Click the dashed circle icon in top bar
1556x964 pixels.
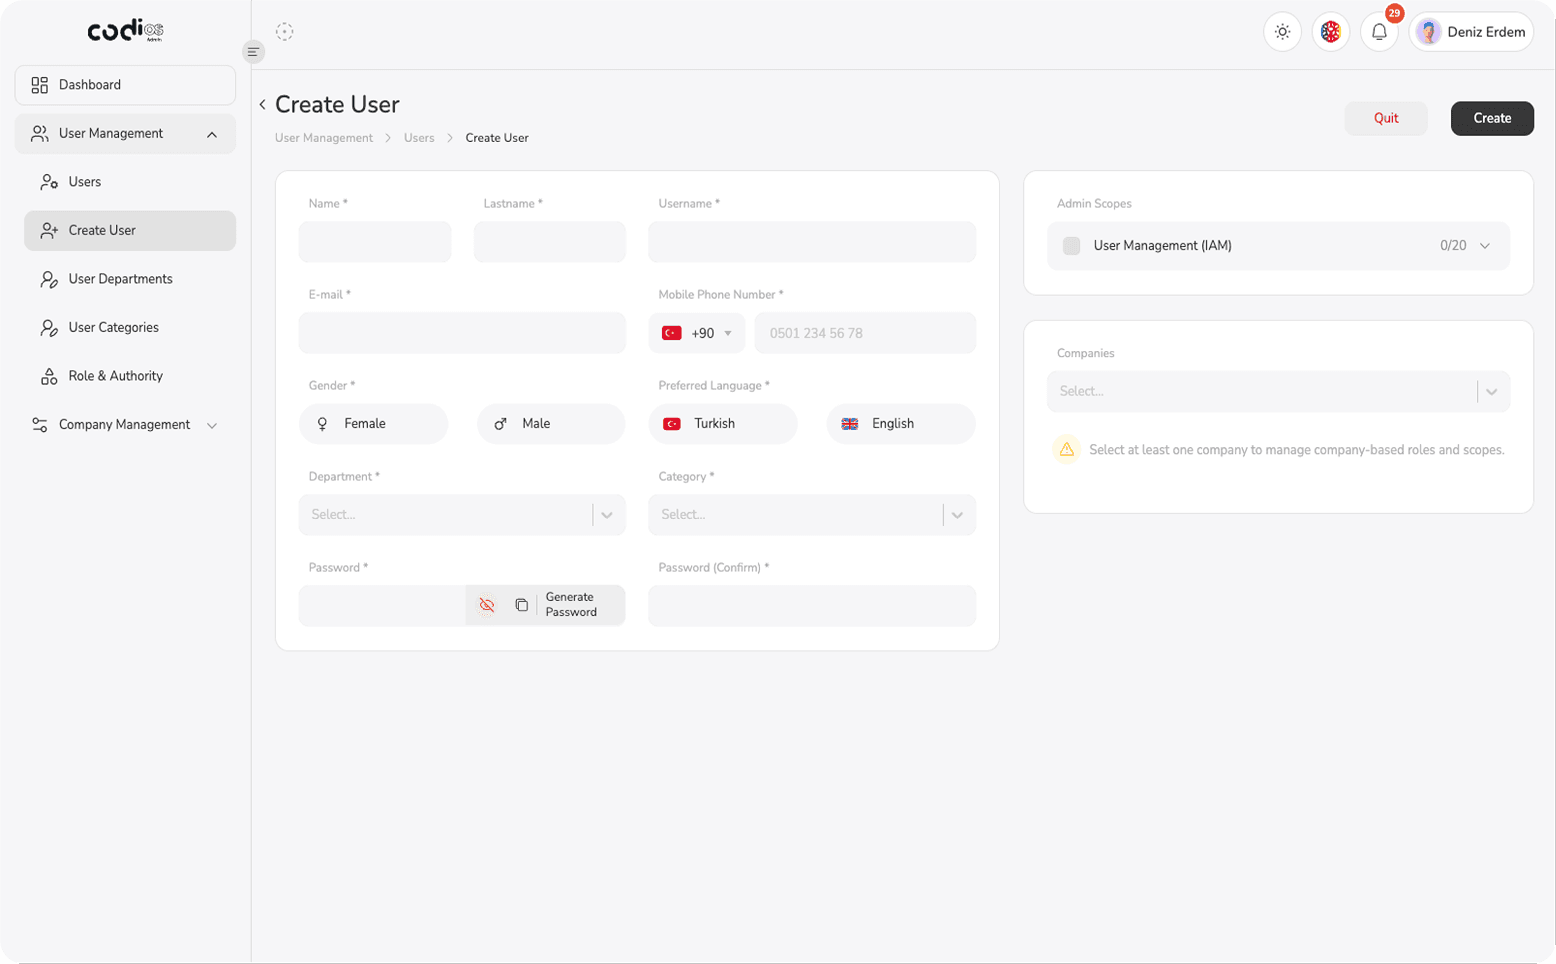(x=285, y=32)
